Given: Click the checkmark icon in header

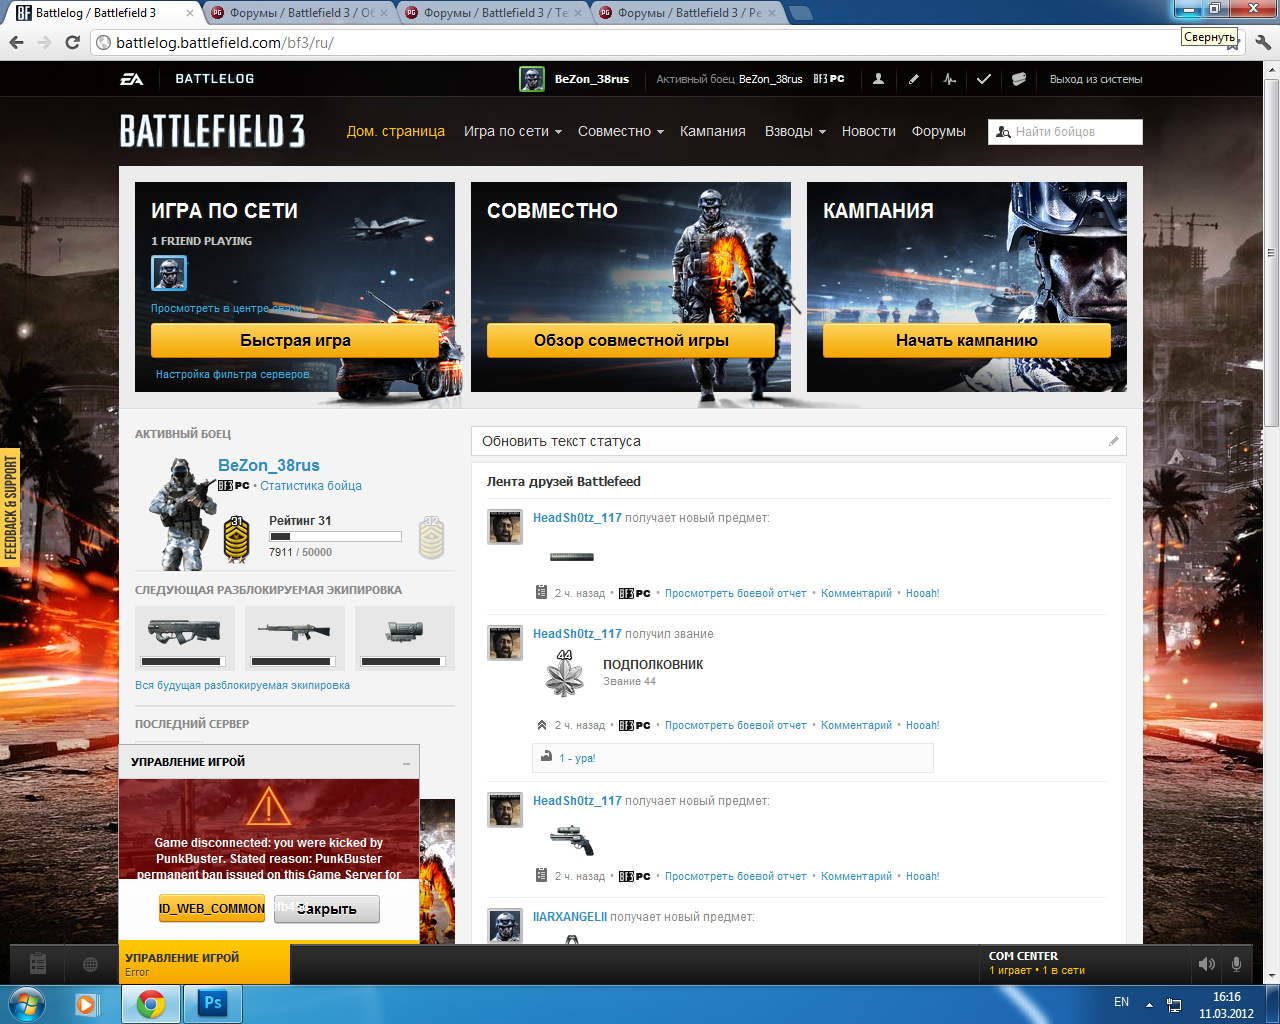Looking at the screenshot, I should (984, 79).
